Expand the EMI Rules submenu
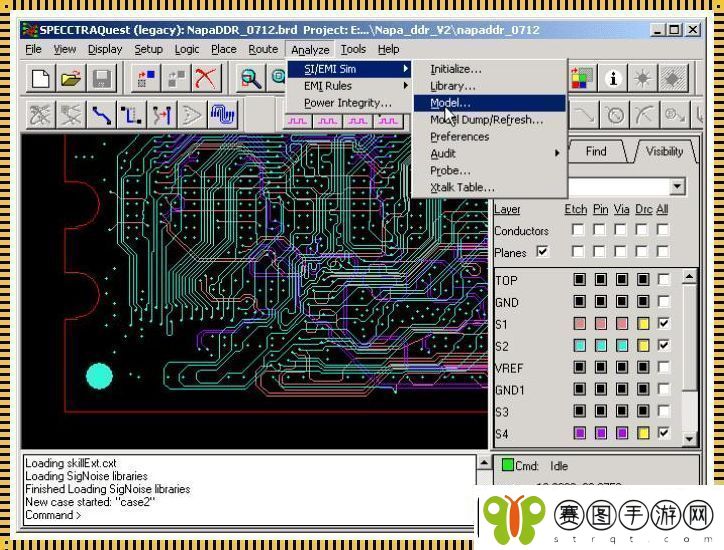 click(350, 86)
